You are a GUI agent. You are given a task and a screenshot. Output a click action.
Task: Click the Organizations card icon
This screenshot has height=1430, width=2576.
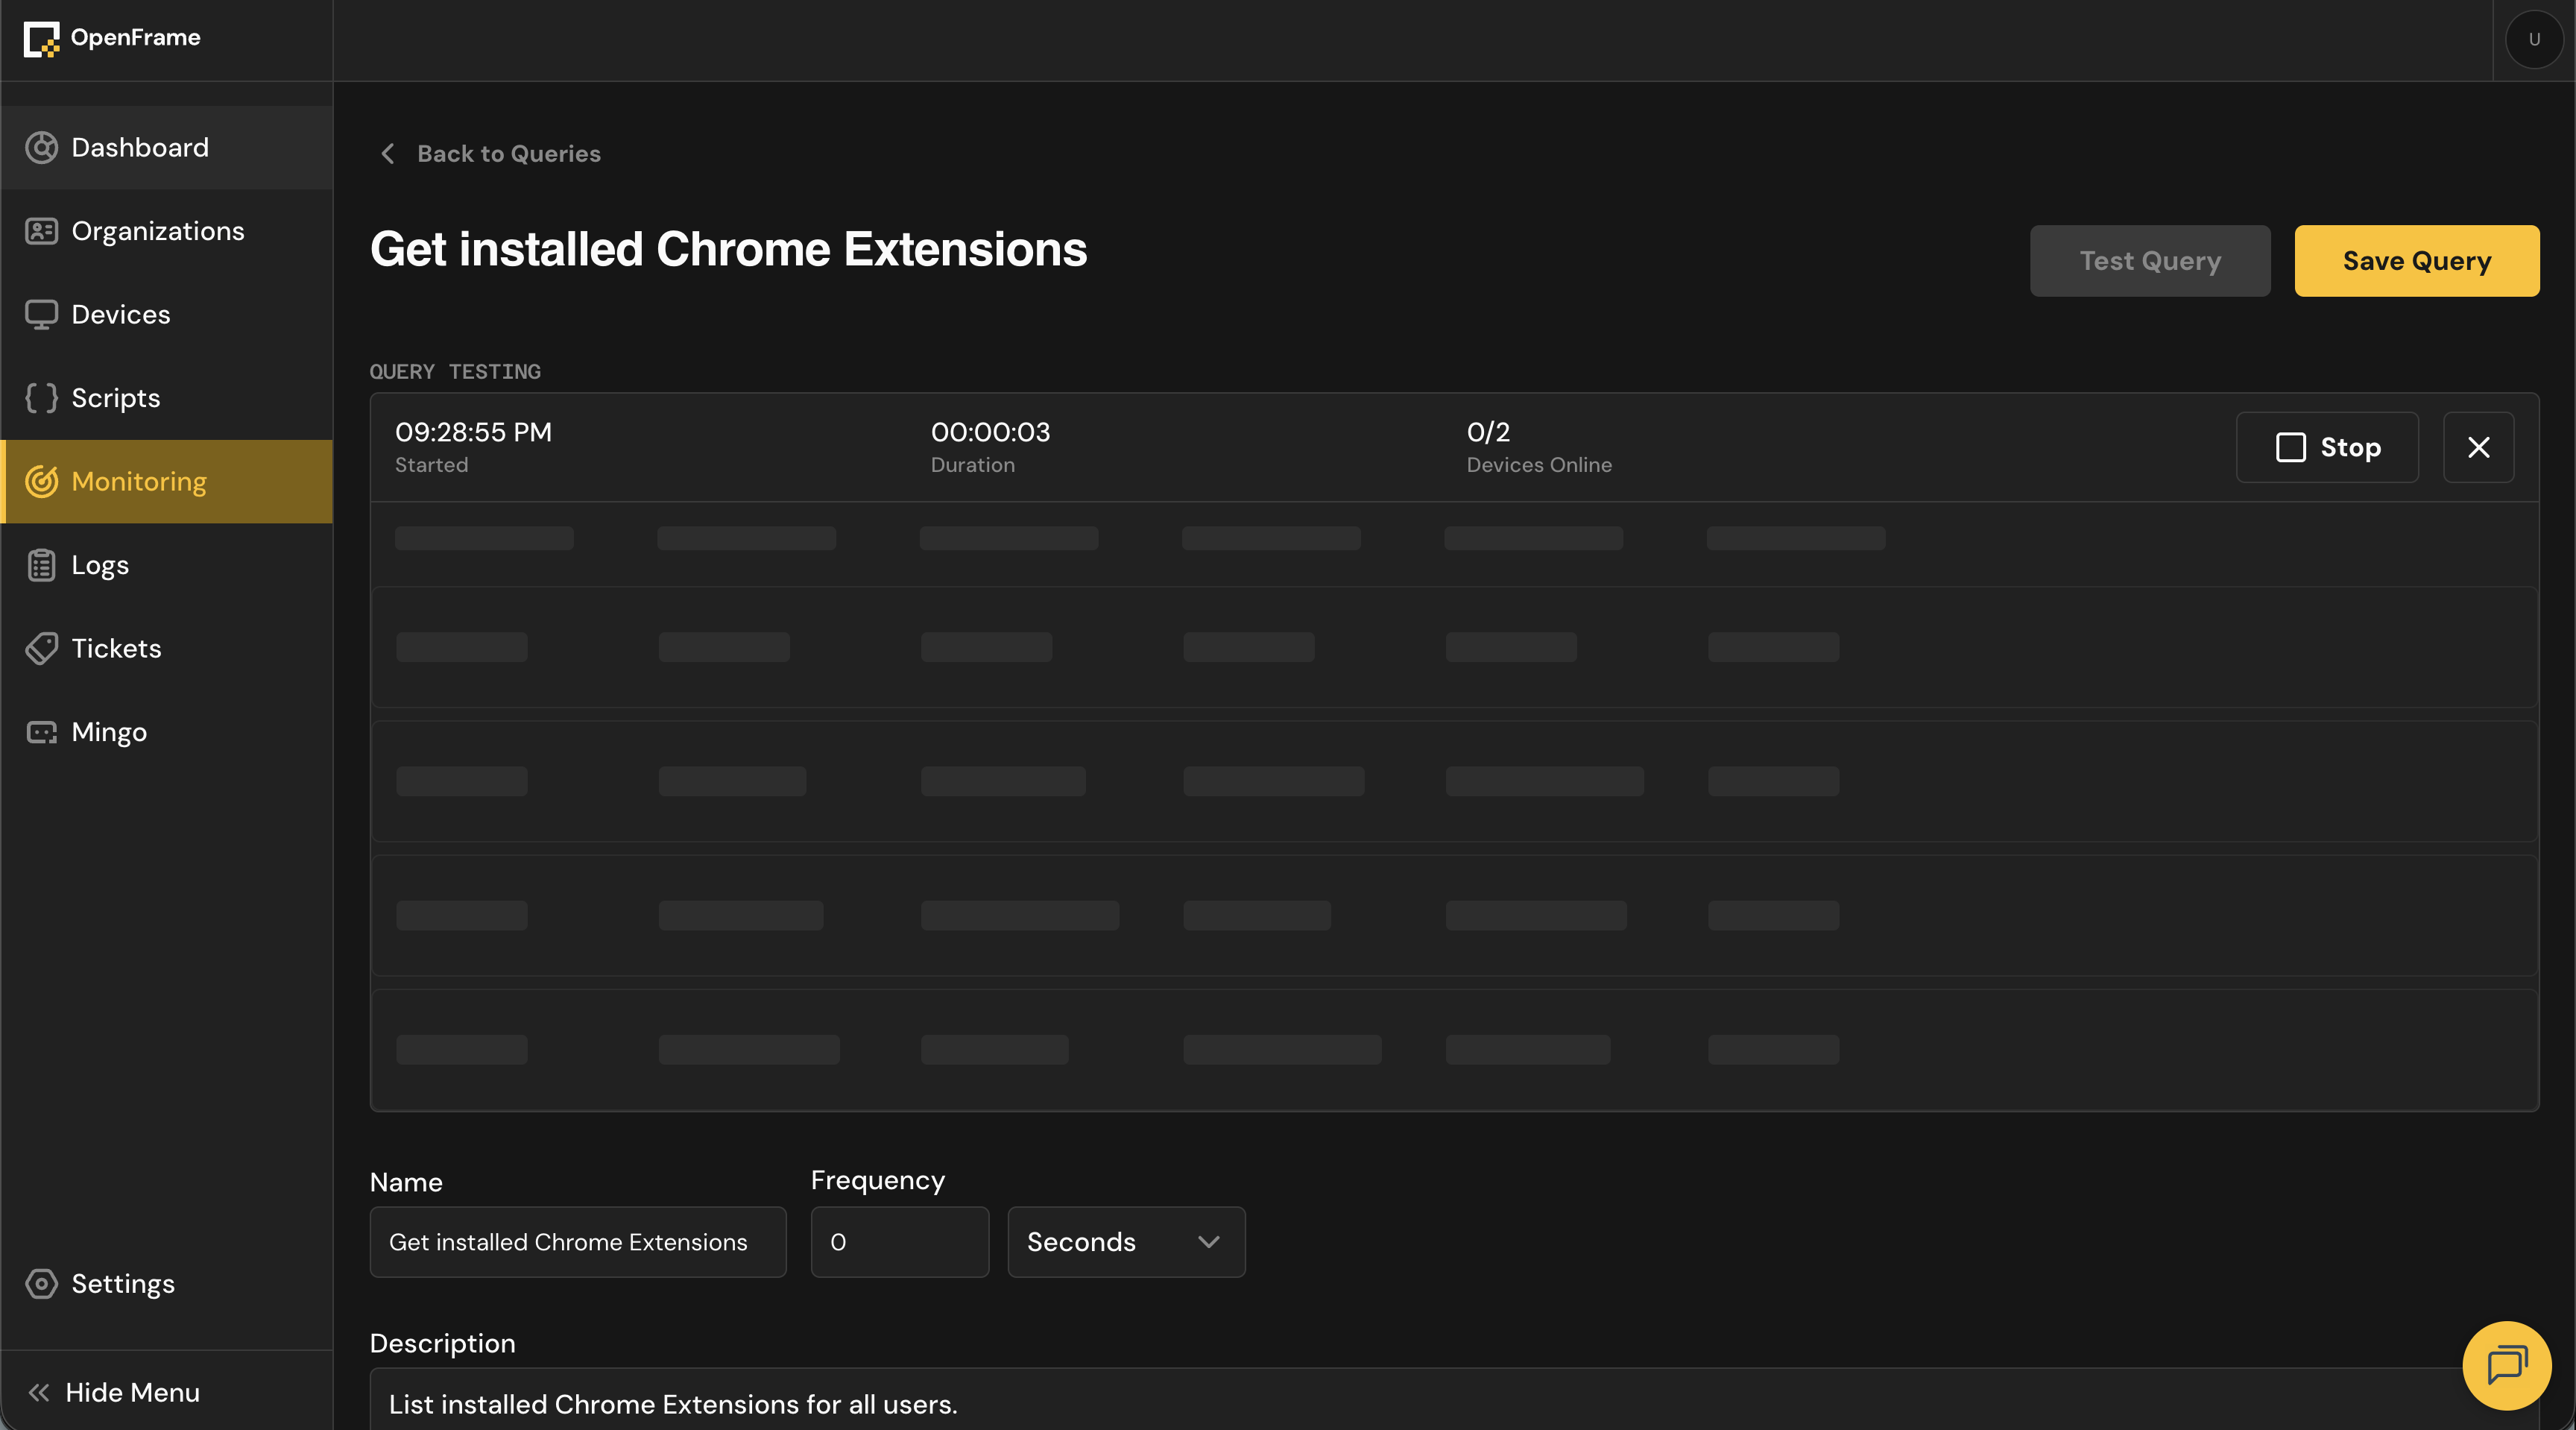[41, 231]
